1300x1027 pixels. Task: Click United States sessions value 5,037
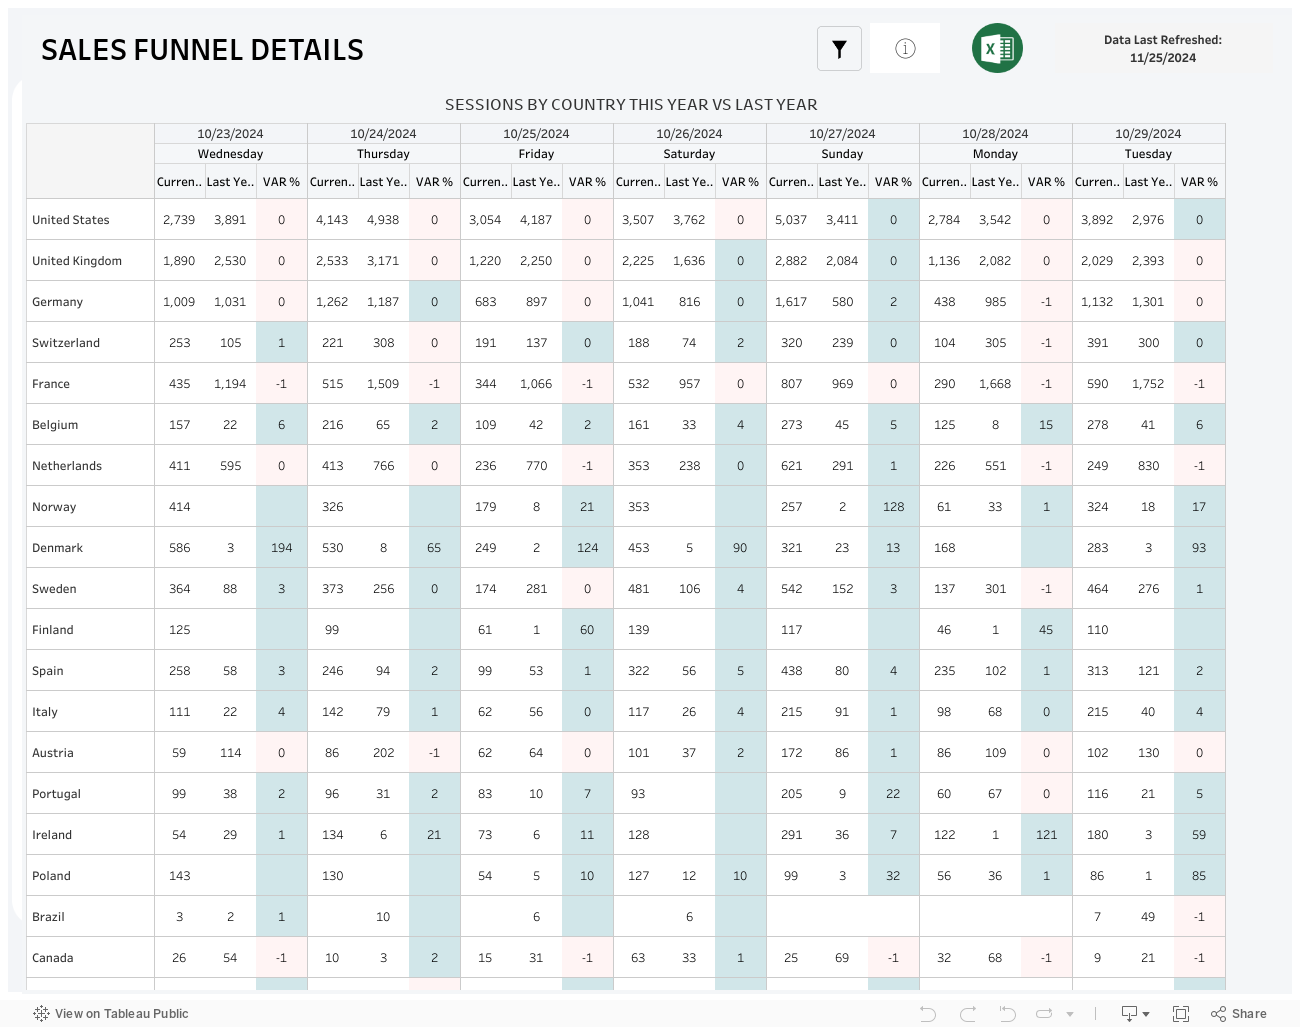click(791, 220)
